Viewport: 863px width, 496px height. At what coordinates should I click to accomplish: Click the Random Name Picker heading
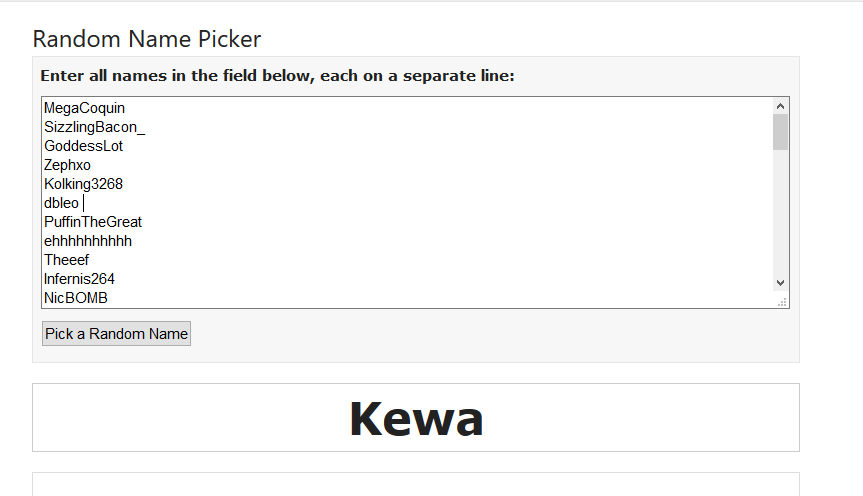click(x=147, y=39)
